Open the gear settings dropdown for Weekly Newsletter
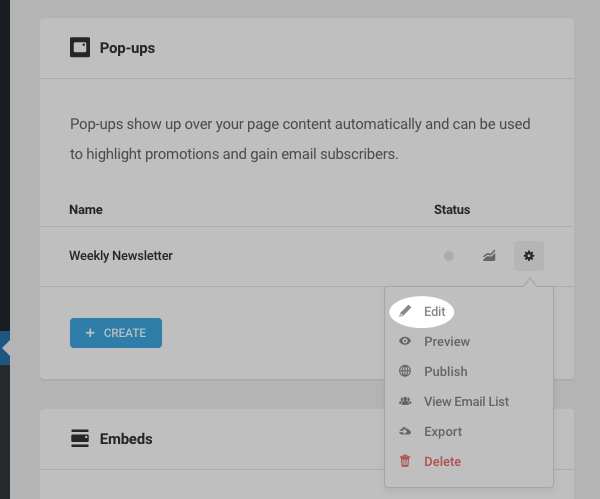Image resolution: width=600 pixels, height=499 pixels. (529, 256)
